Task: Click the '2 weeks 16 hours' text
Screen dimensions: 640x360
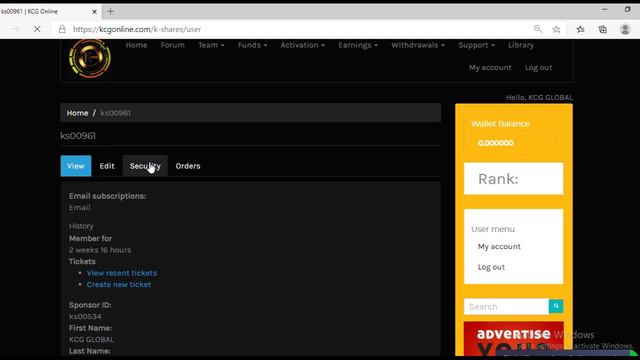Action: click(100, 250)
